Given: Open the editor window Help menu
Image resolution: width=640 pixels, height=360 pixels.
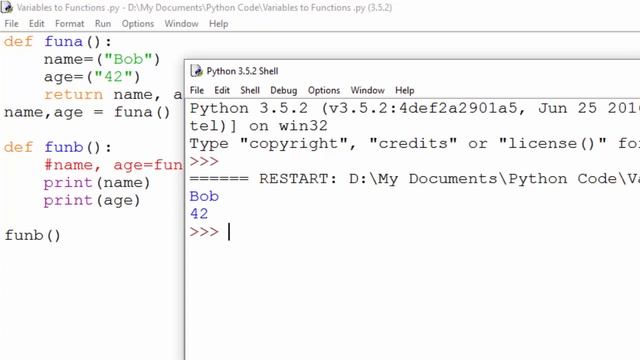Looking at the screenshot, I should tap(218, 24).
